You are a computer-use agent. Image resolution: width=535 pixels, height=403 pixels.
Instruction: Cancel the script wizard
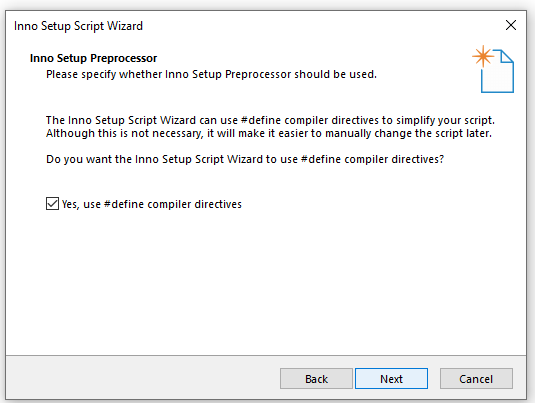point(476,379)
